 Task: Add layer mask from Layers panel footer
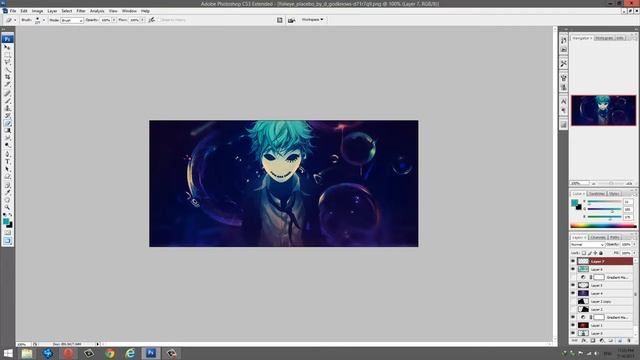(x=593, y=340)
